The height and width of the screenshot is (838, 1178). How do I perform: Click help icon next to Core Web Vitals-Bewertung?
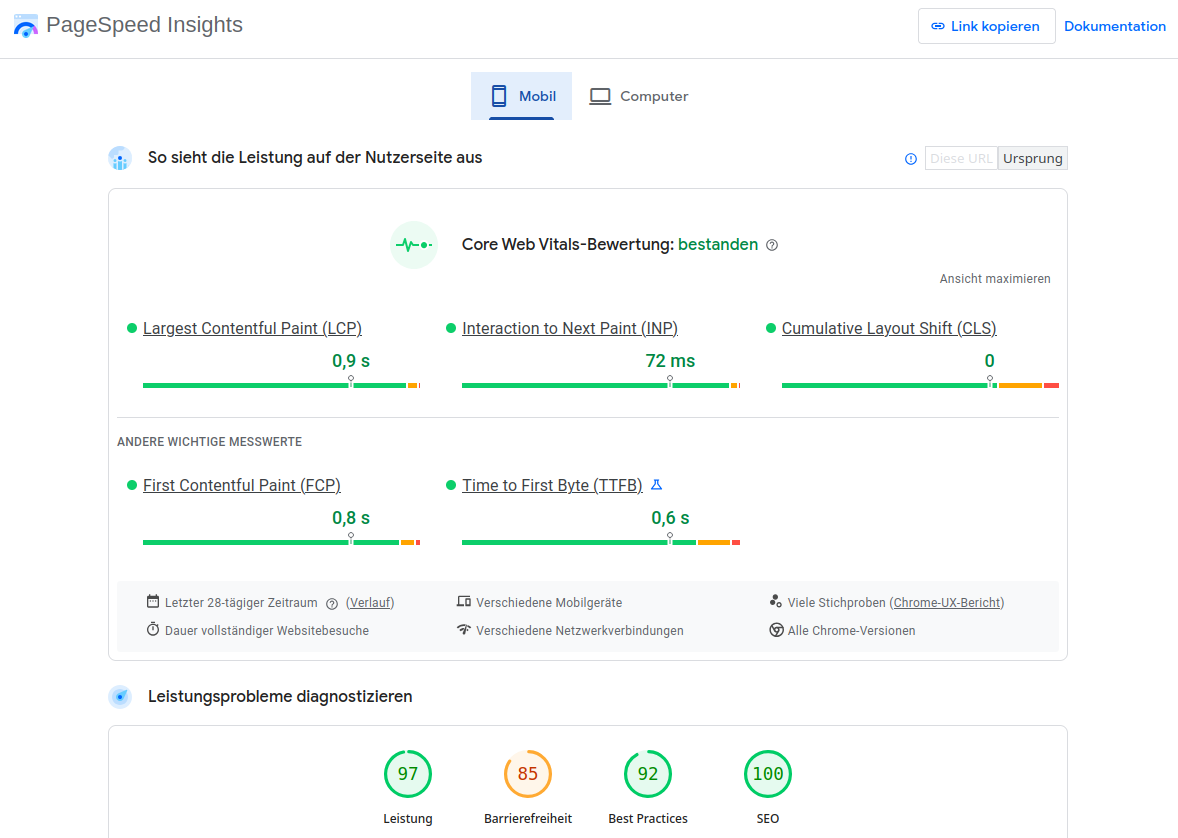click(772, 245)
